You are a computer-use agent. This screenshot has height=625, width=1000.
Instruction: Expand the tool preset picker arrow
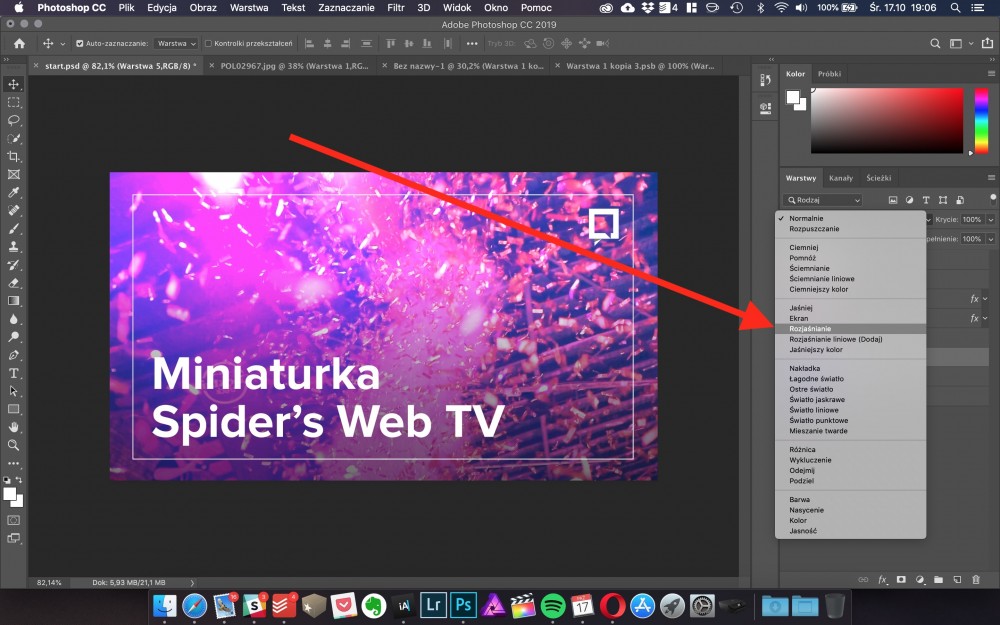pyautogui.click(x=62, y=44)
